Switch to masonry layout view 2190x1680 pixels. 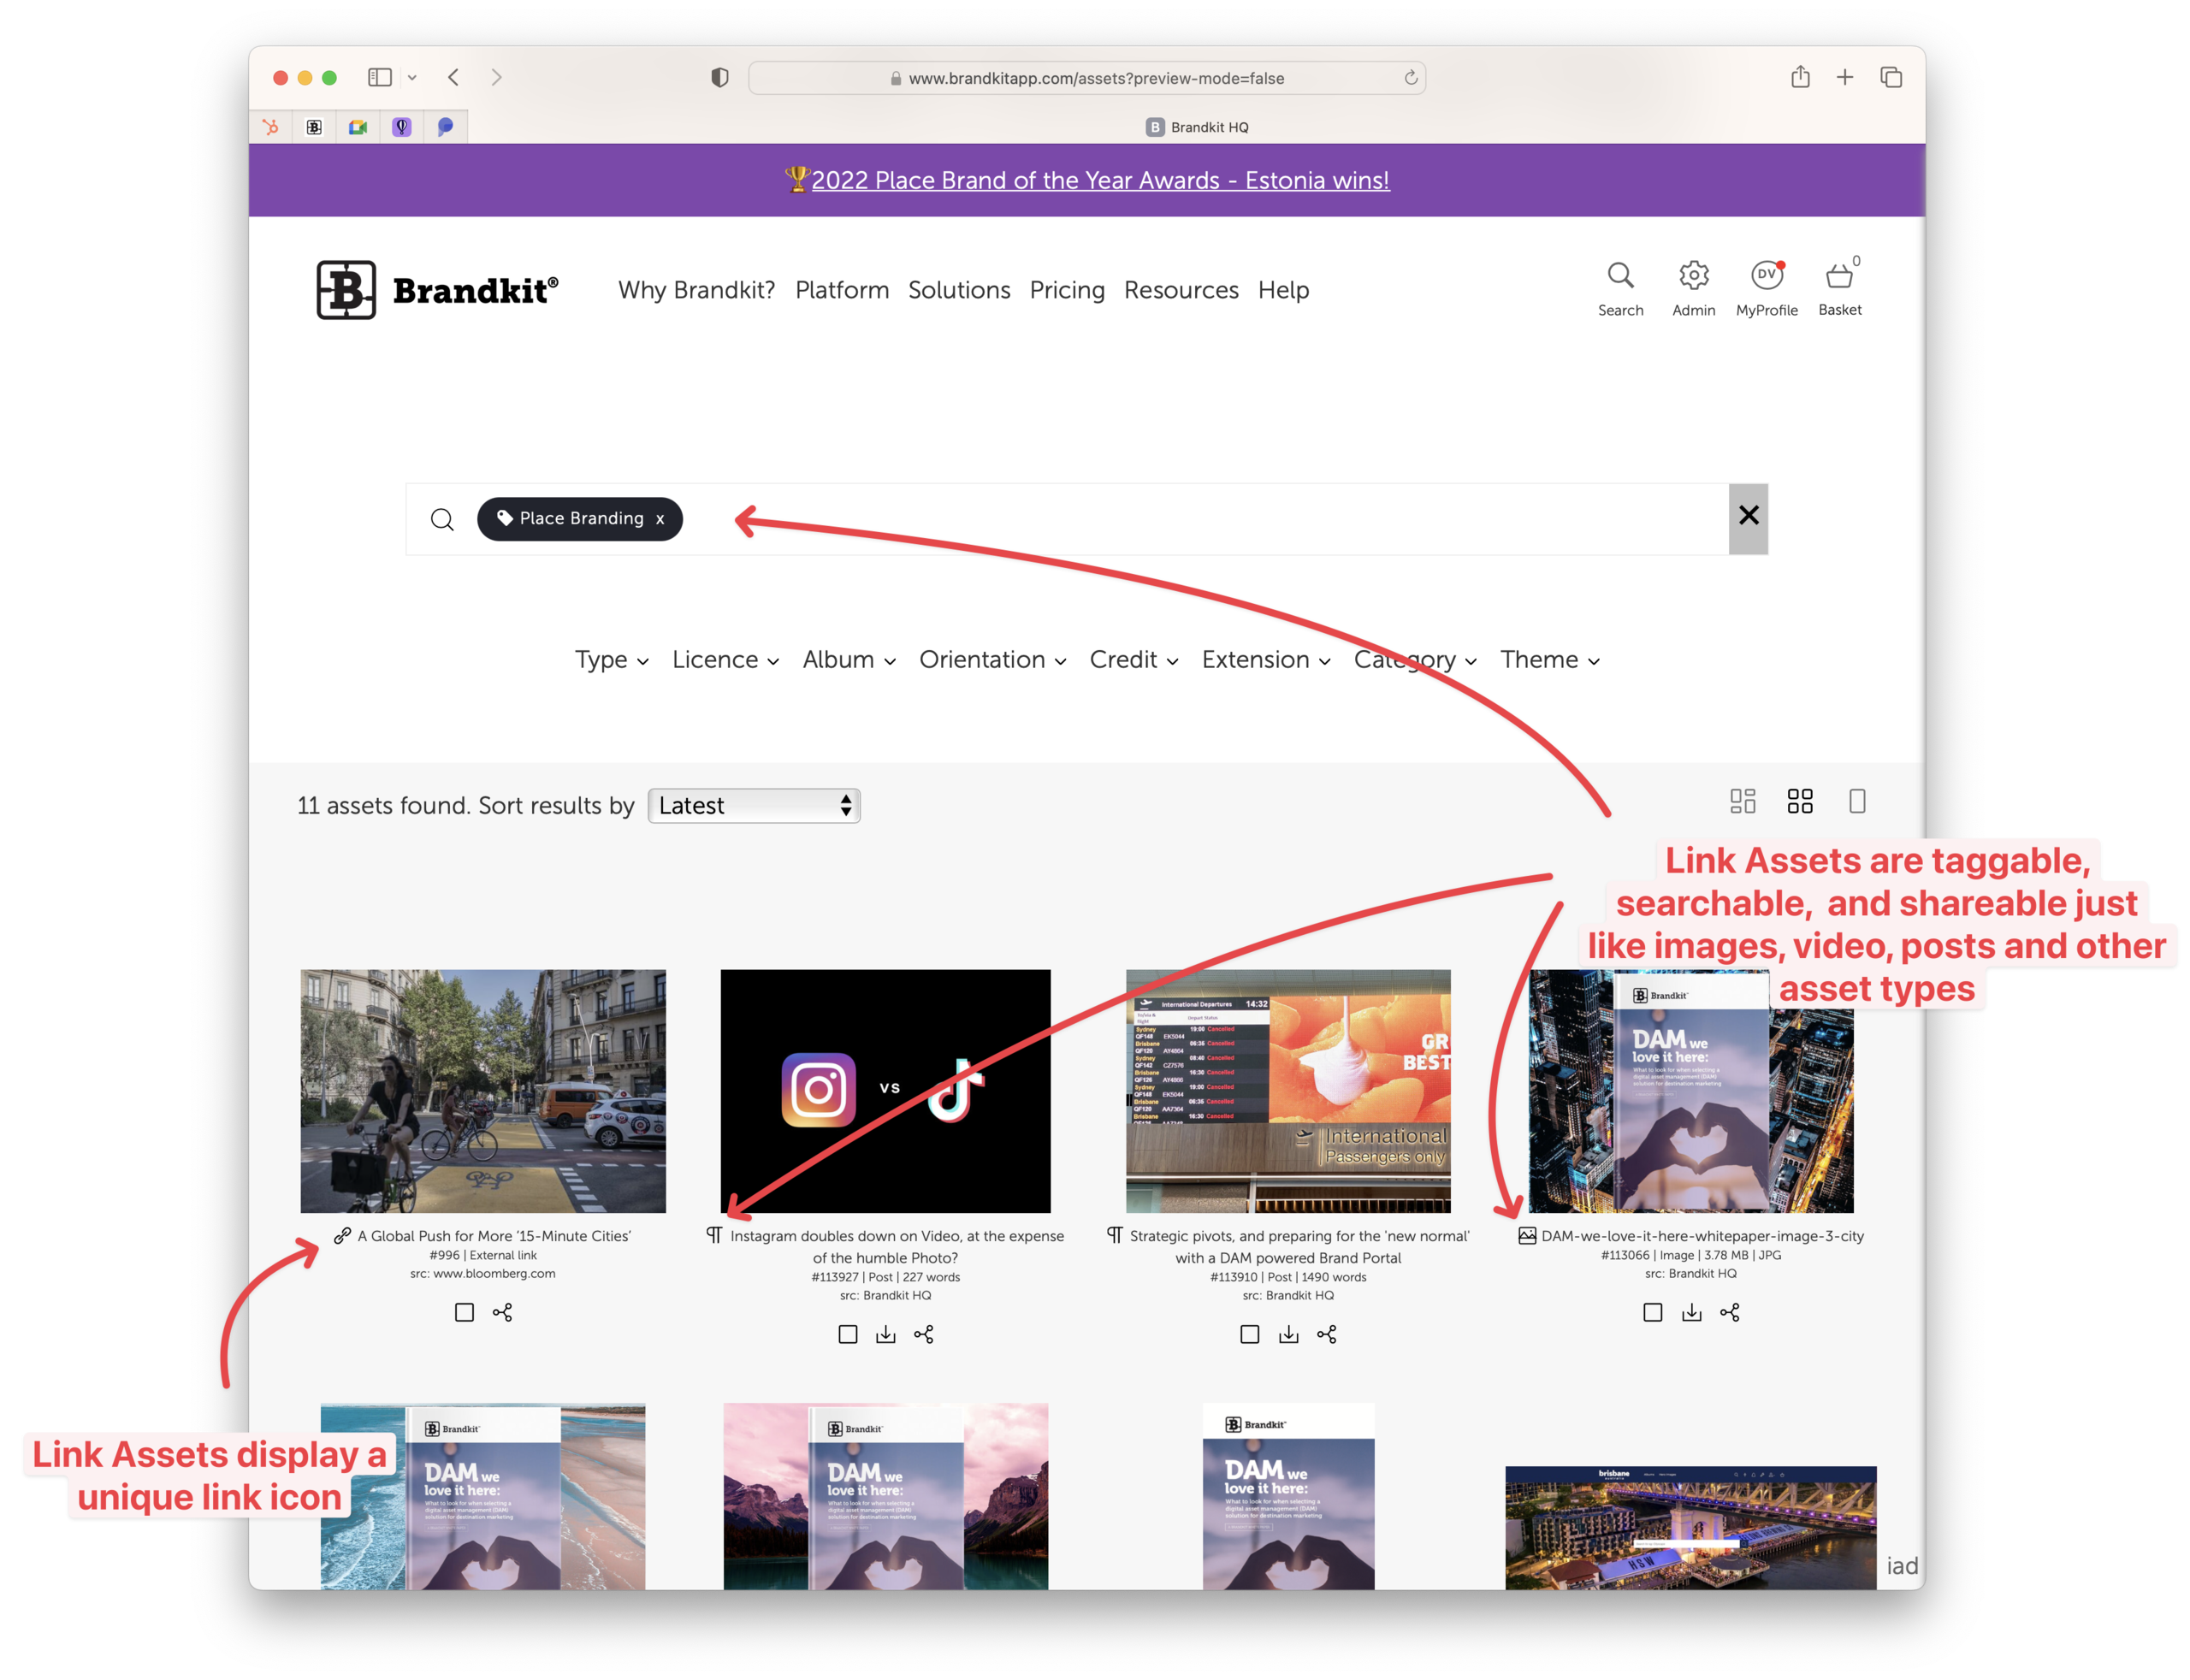[1744, 801]
